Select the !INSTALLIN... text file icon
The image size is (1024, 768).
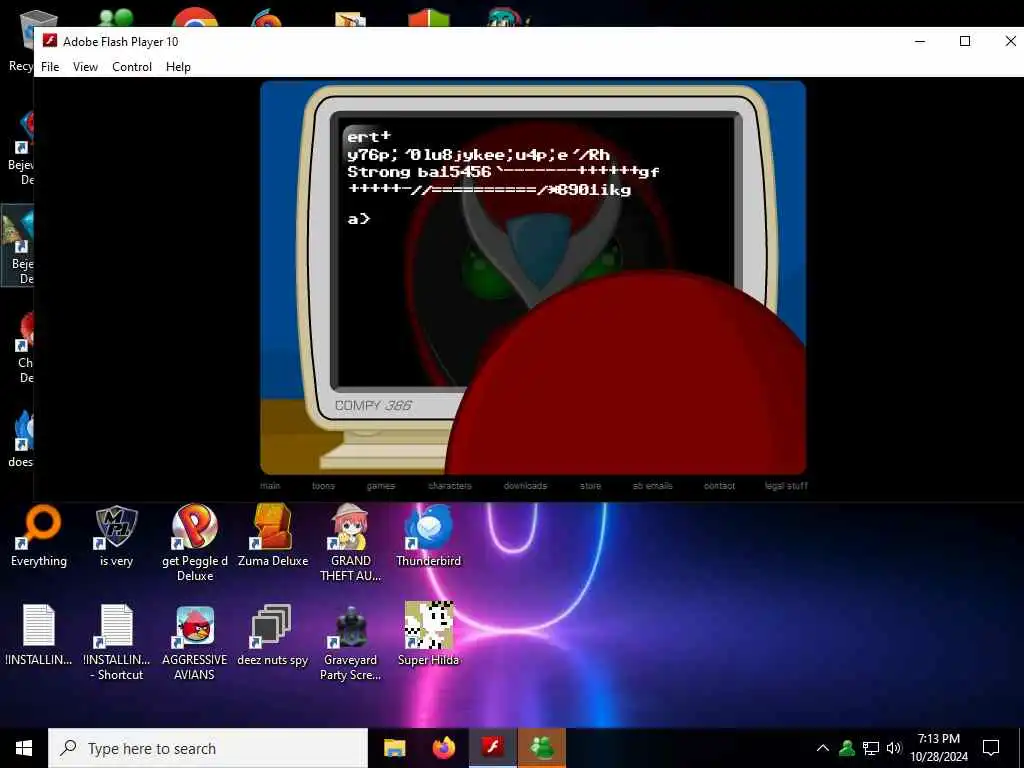coord(39,635)
